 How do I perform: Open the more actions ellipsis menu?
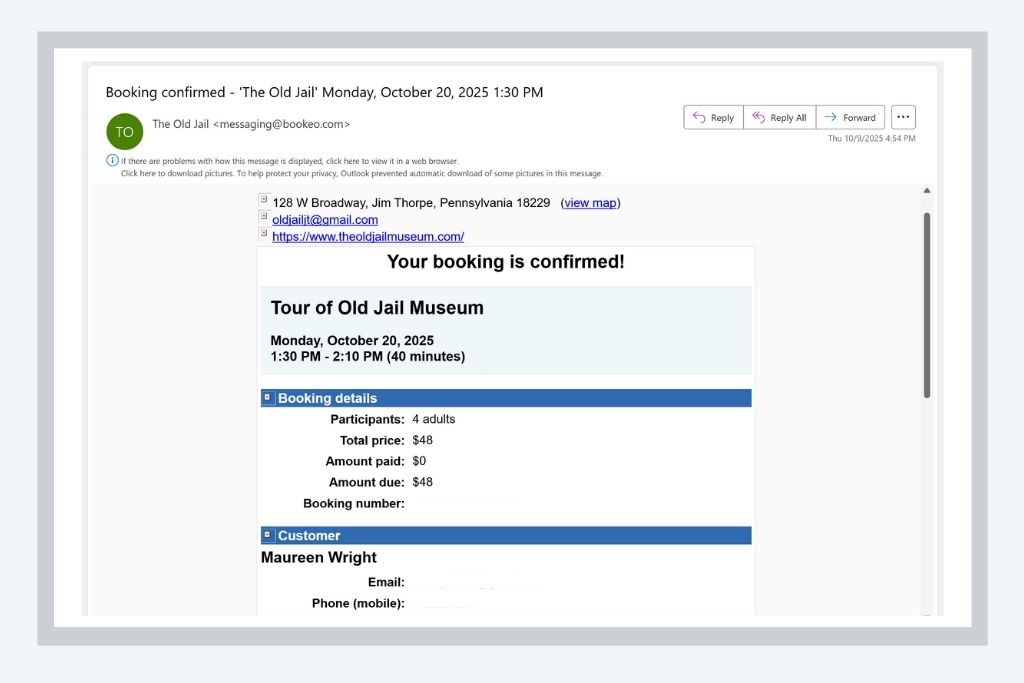(903, 118)
